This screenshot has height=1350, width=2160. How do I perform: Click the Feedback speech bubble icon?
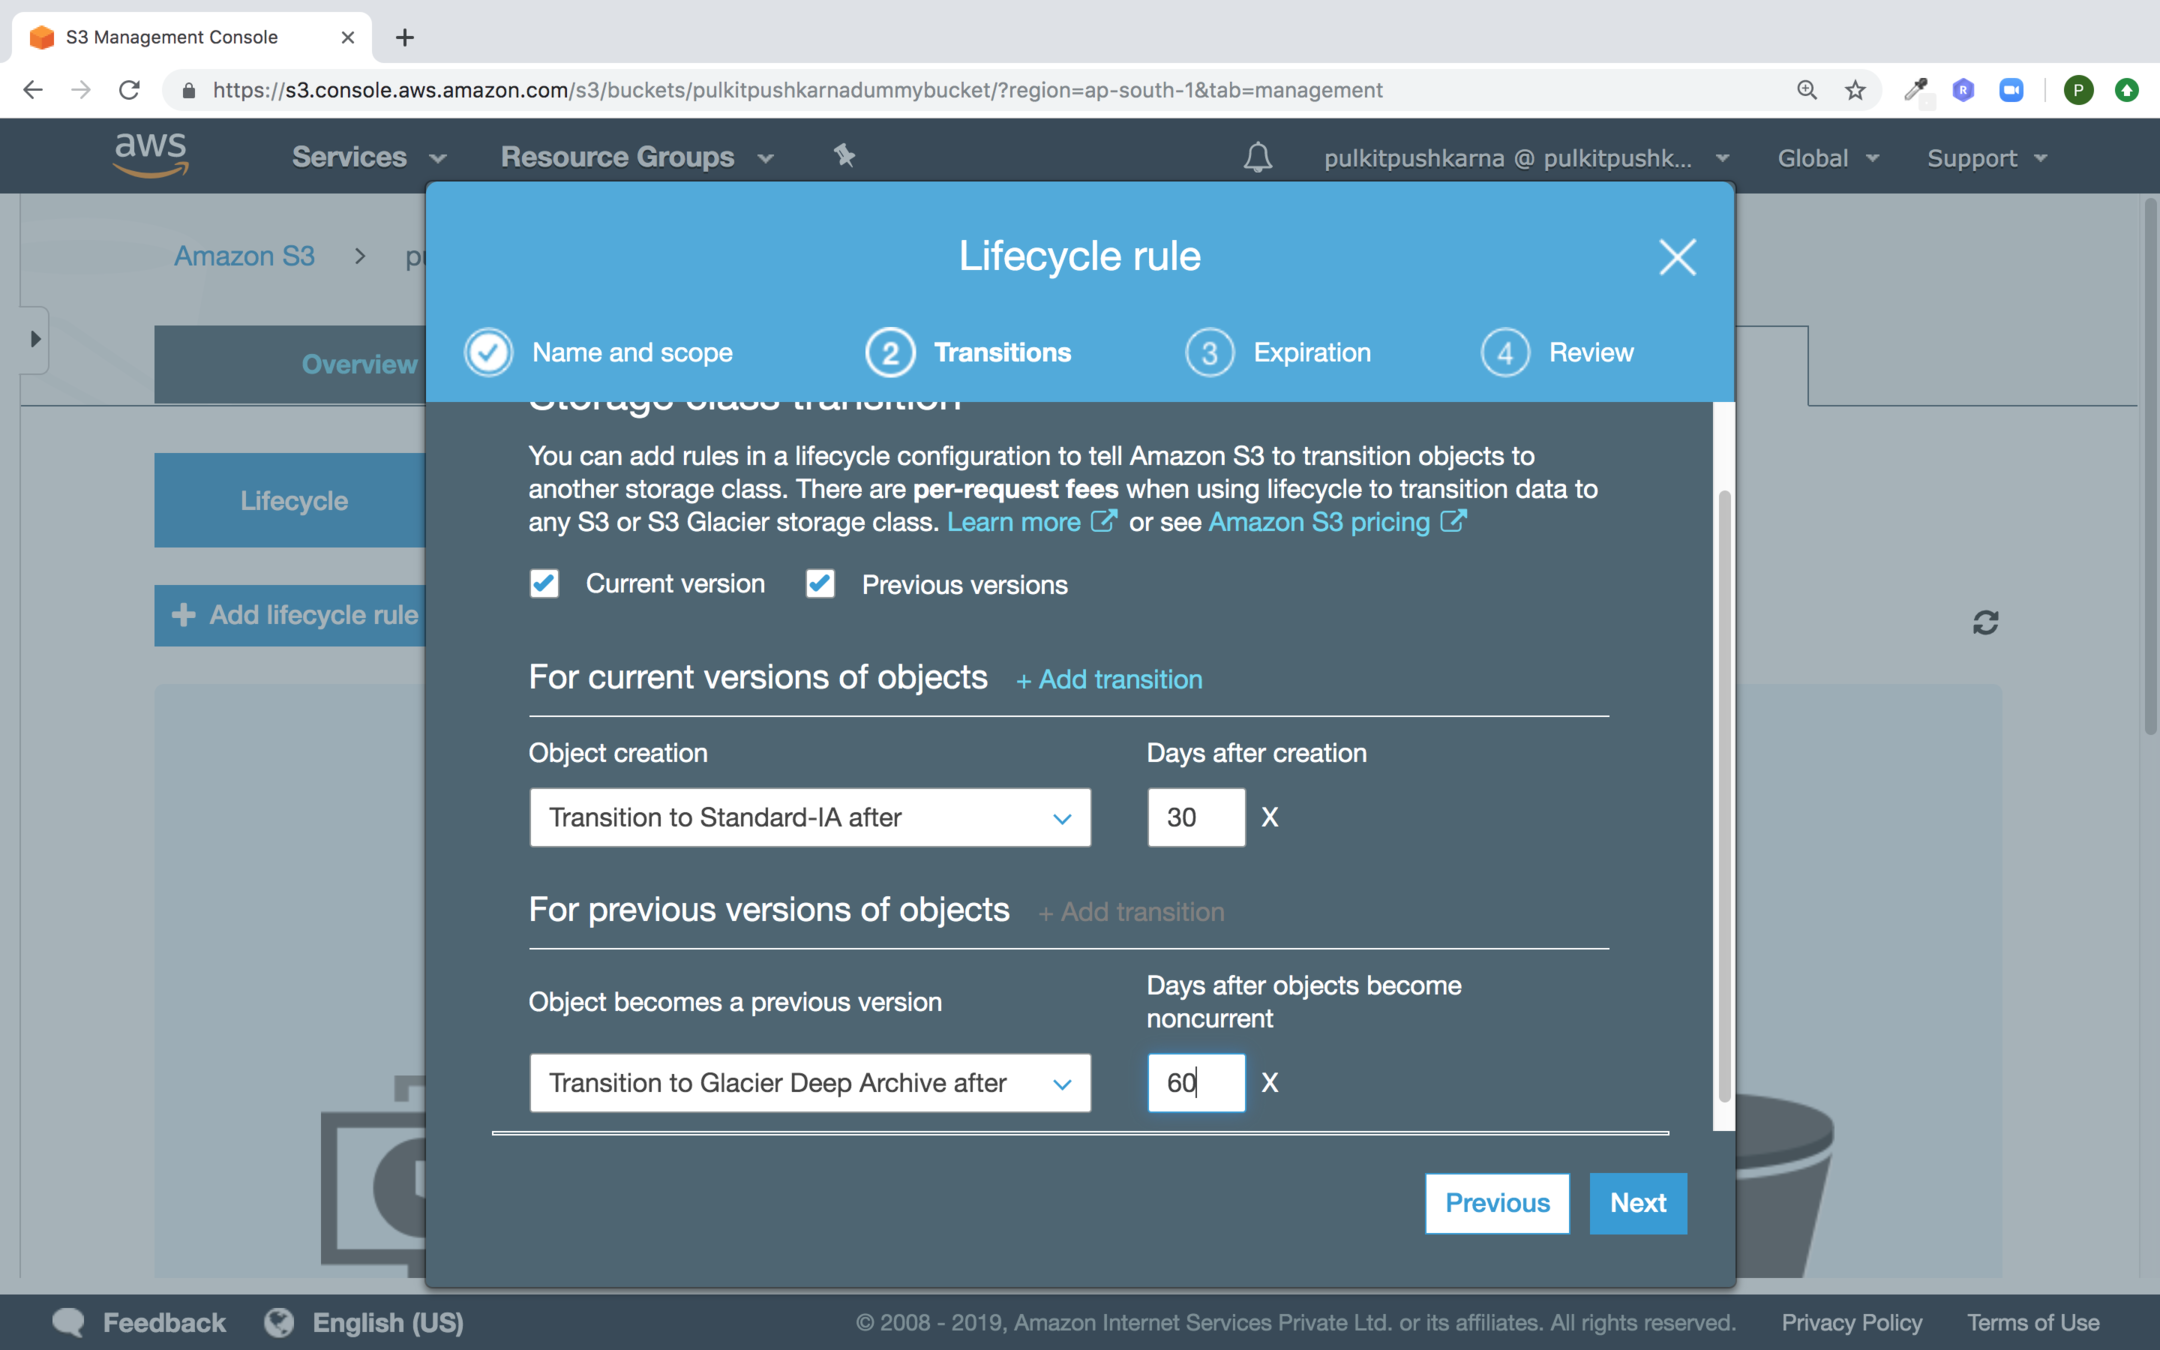[69, 1322]
